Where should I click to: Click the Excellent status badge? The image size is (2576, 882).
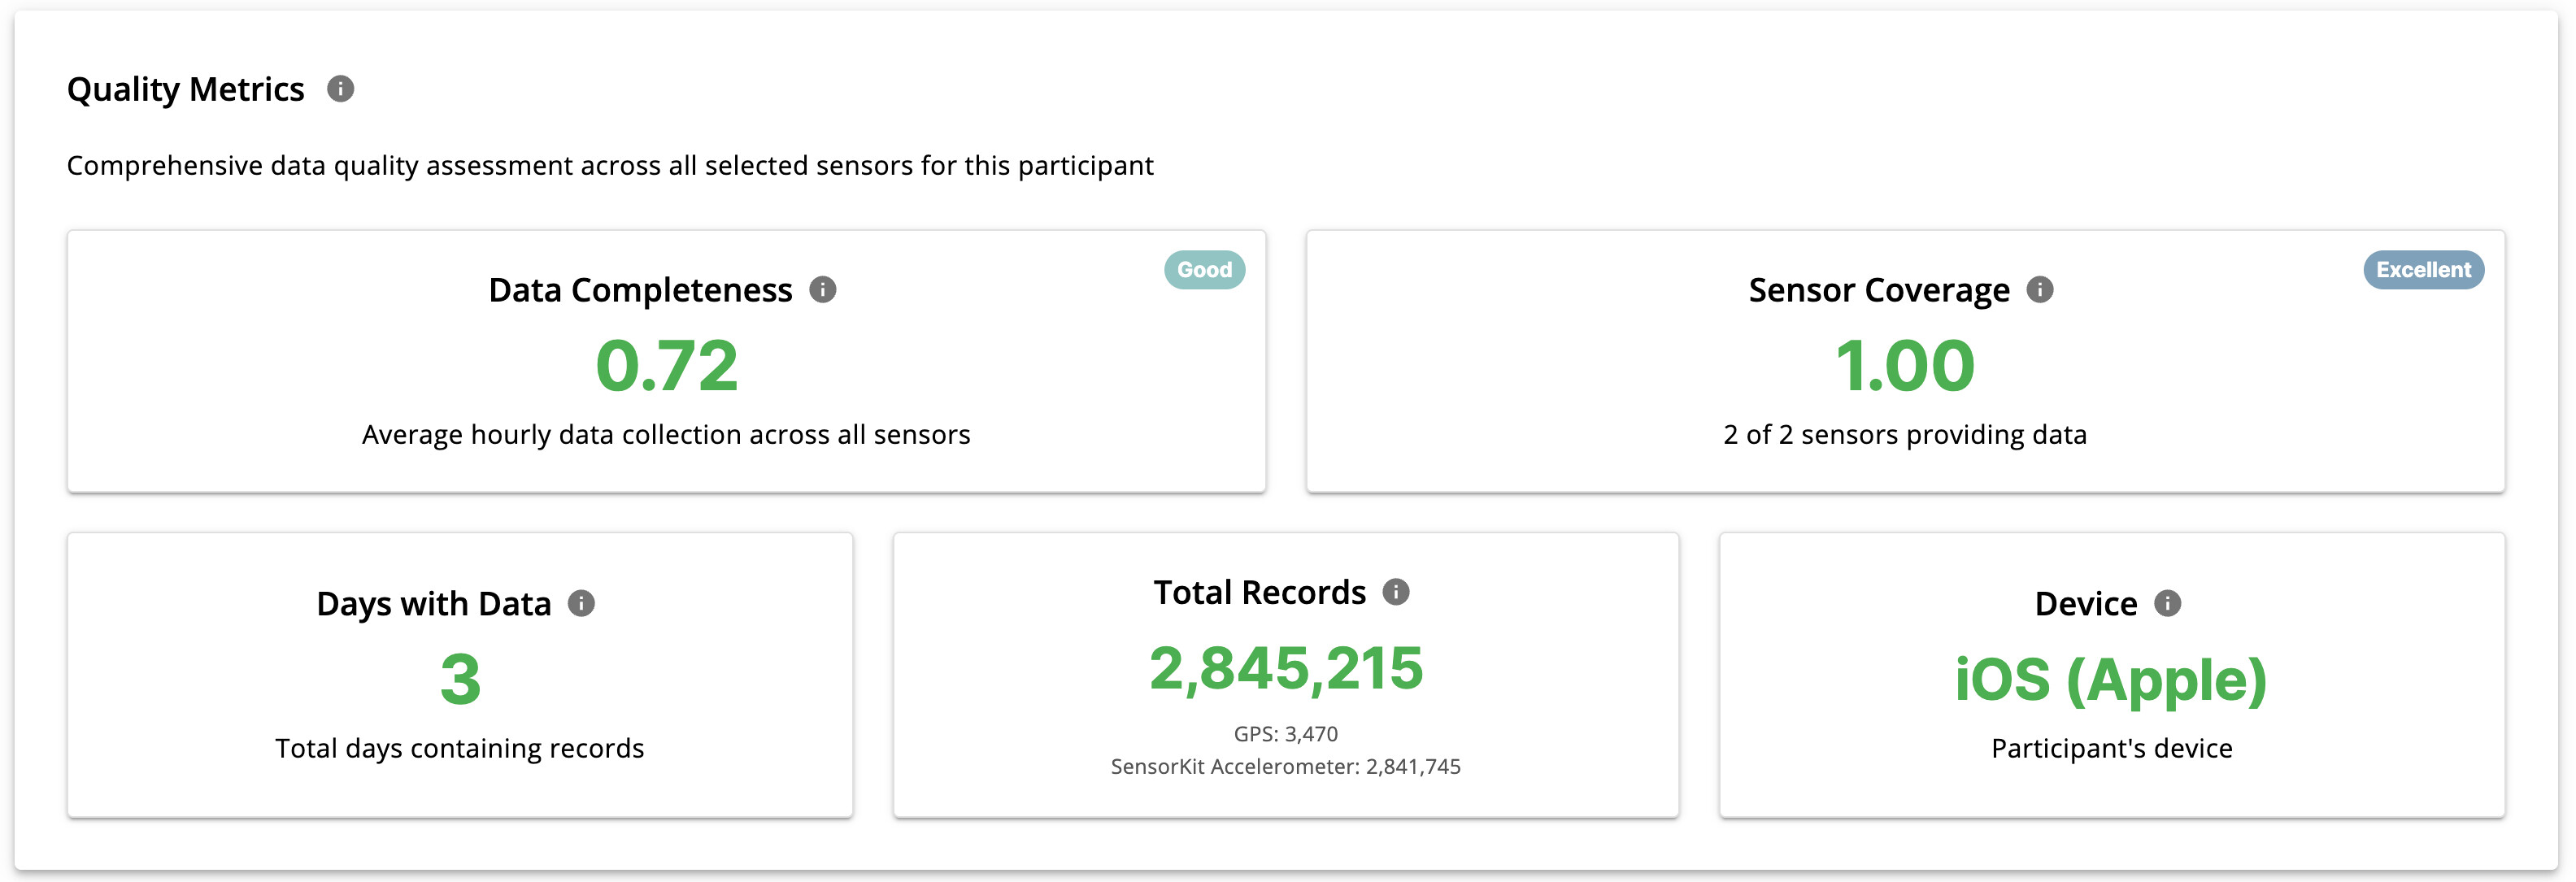point(2422,270)
